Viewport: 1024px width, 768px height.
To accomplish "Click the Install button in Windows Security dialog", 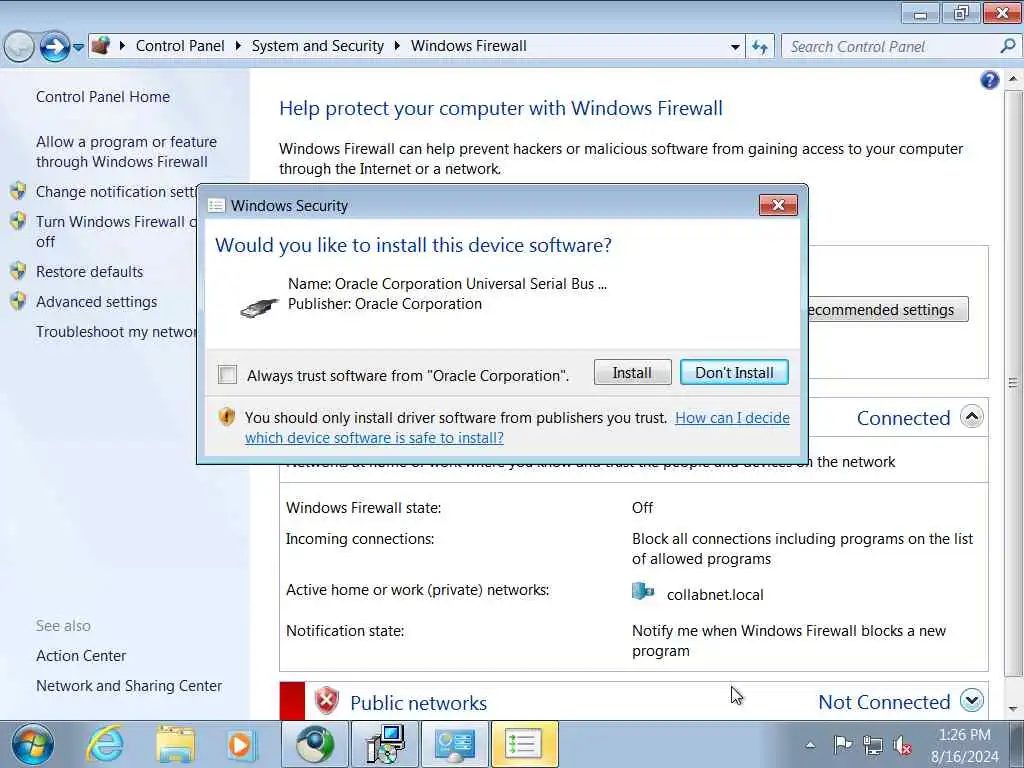I will pos(632,372).
